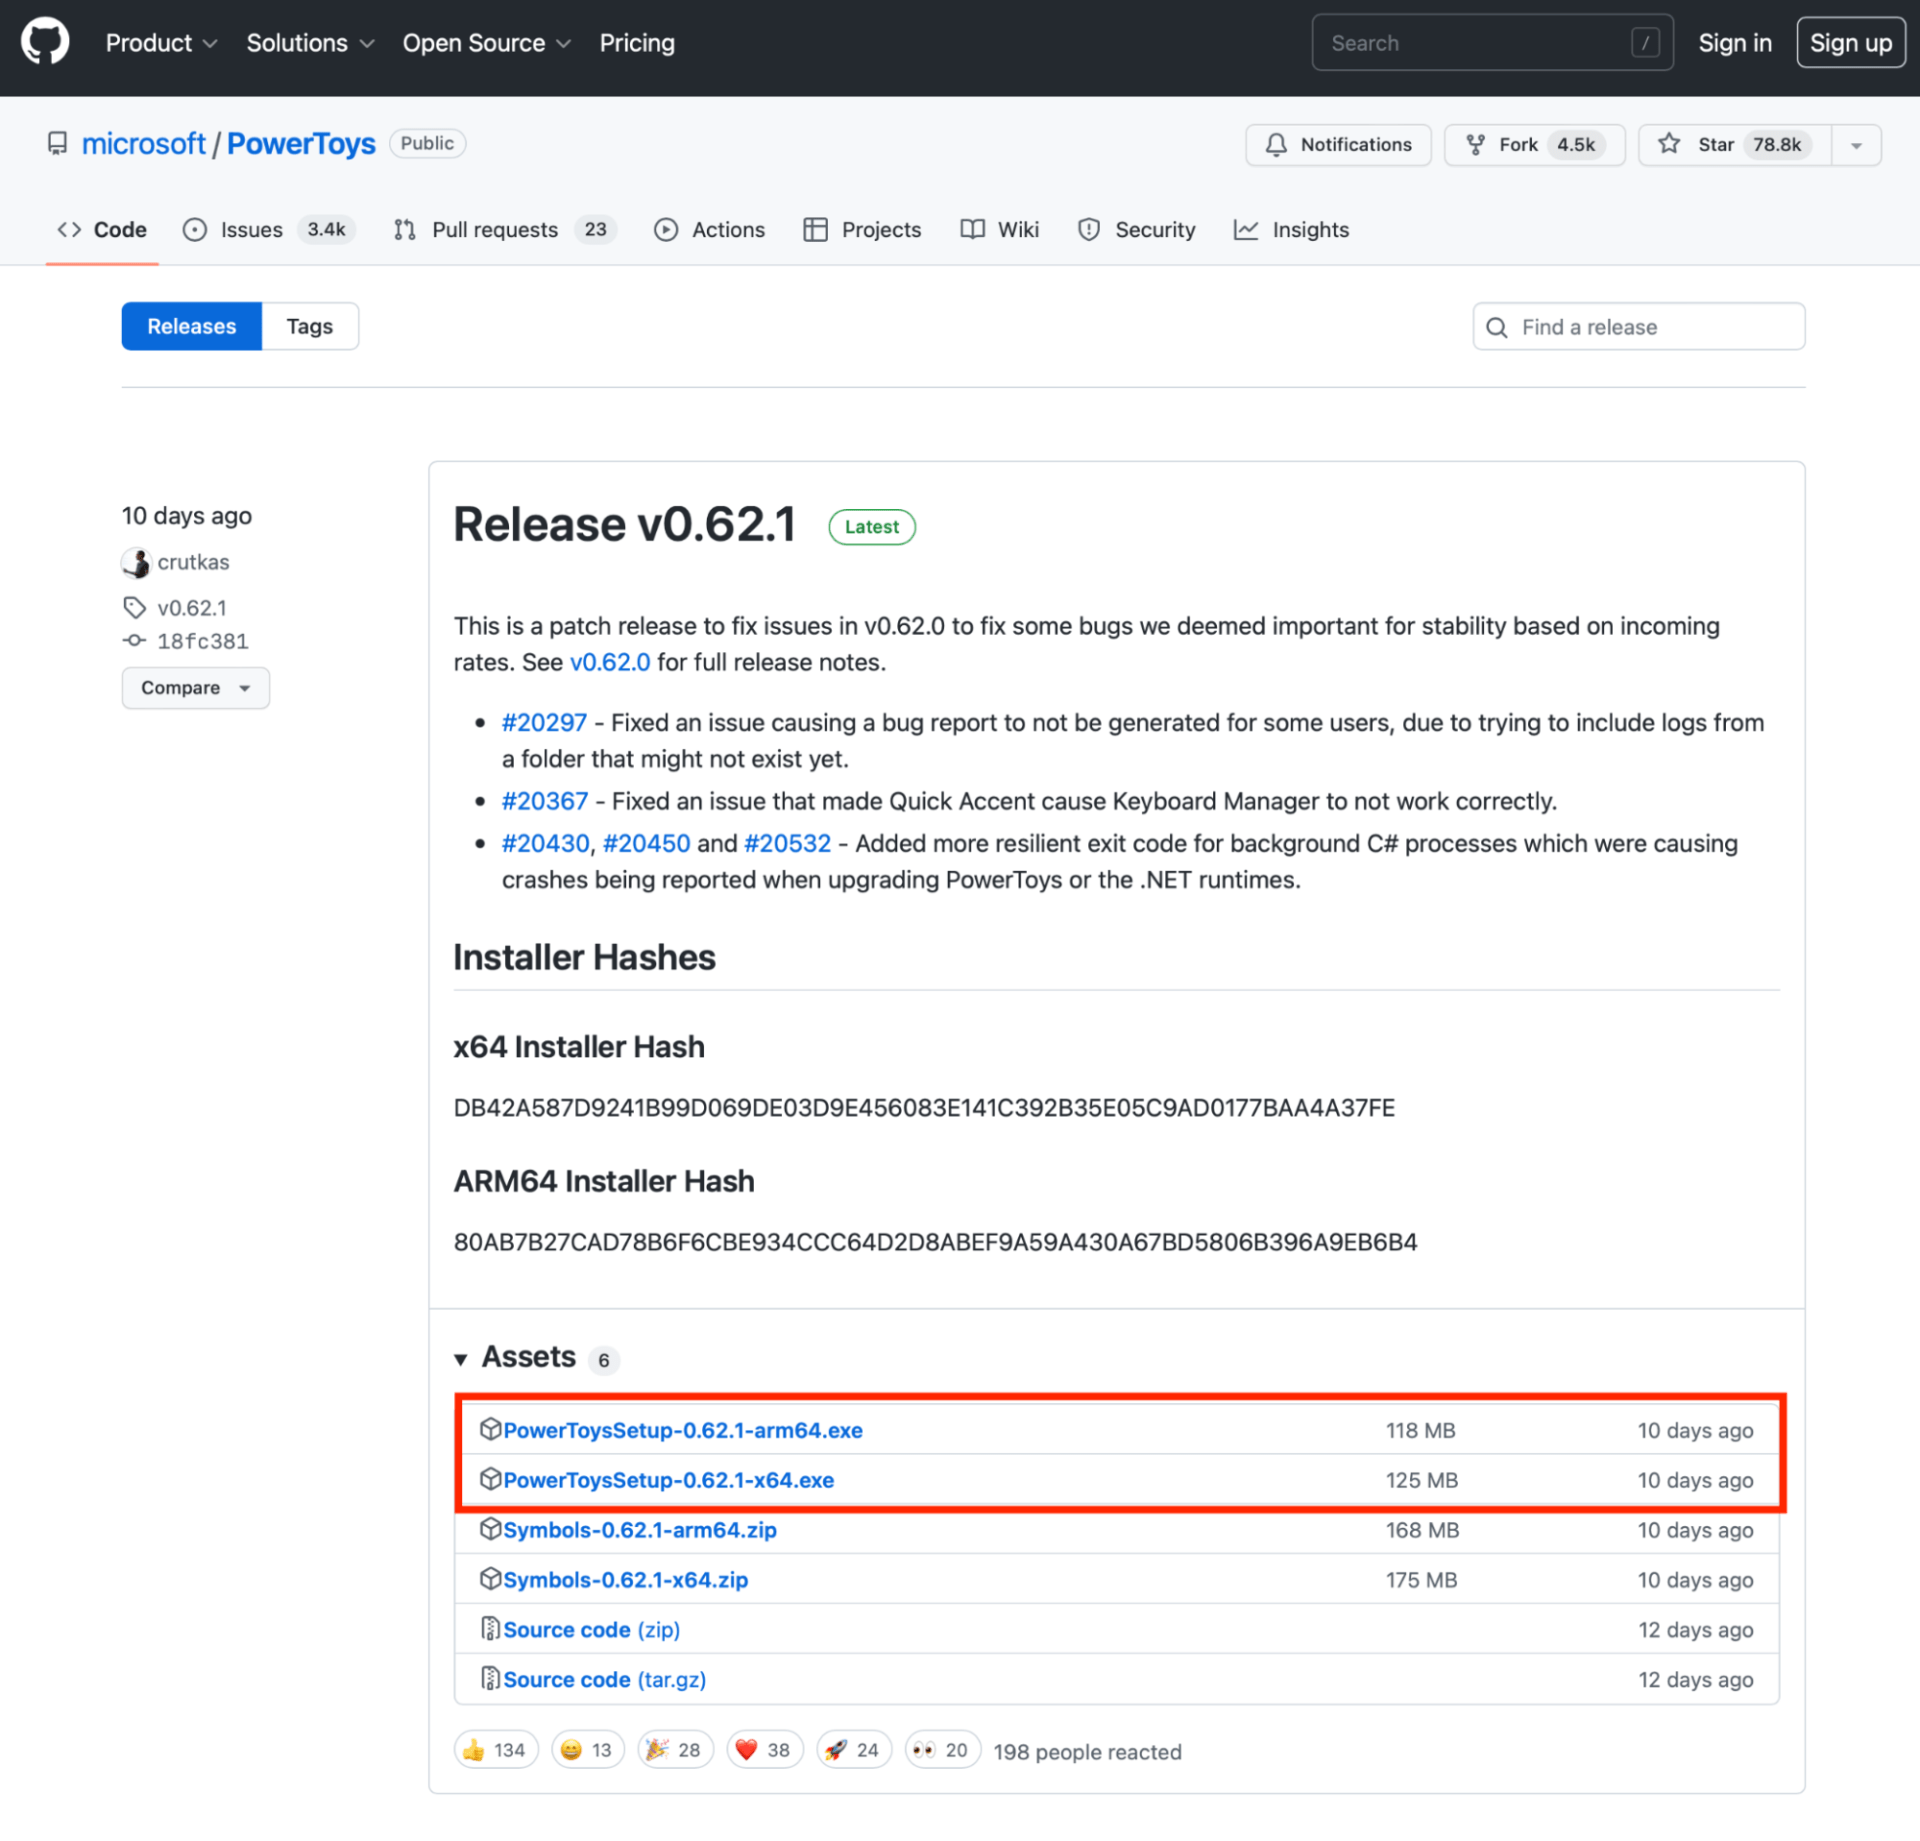Click the crutkas user avatar thumbnail

point(135,562)
